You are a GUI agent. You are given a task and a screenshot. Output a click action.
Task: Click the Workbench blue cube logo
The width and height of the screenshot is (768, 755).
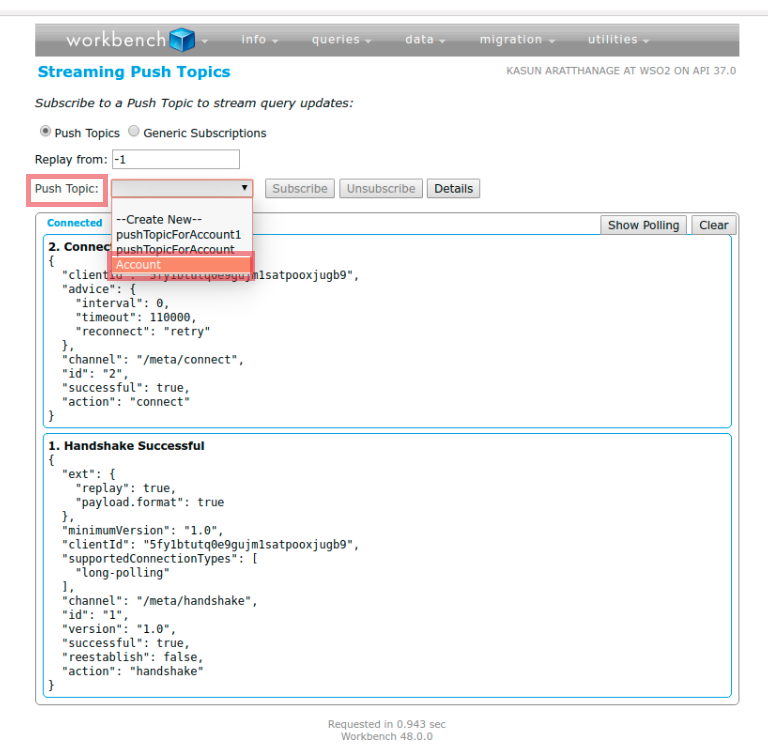click(x=182, y=39)
